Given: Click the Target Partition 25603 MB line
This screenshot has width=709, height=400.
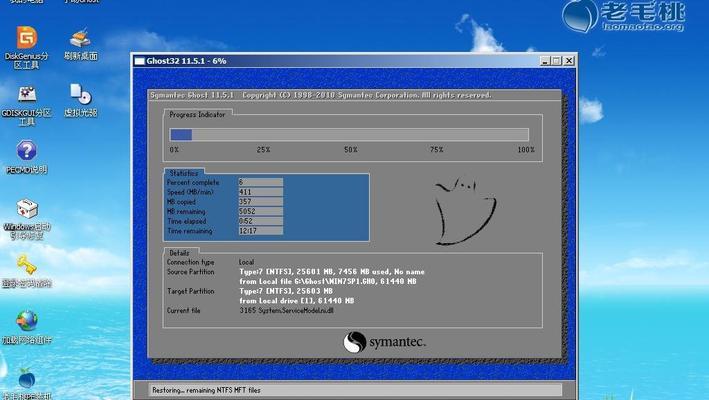Looking at the screenshot, I should (x=286, y=291).
